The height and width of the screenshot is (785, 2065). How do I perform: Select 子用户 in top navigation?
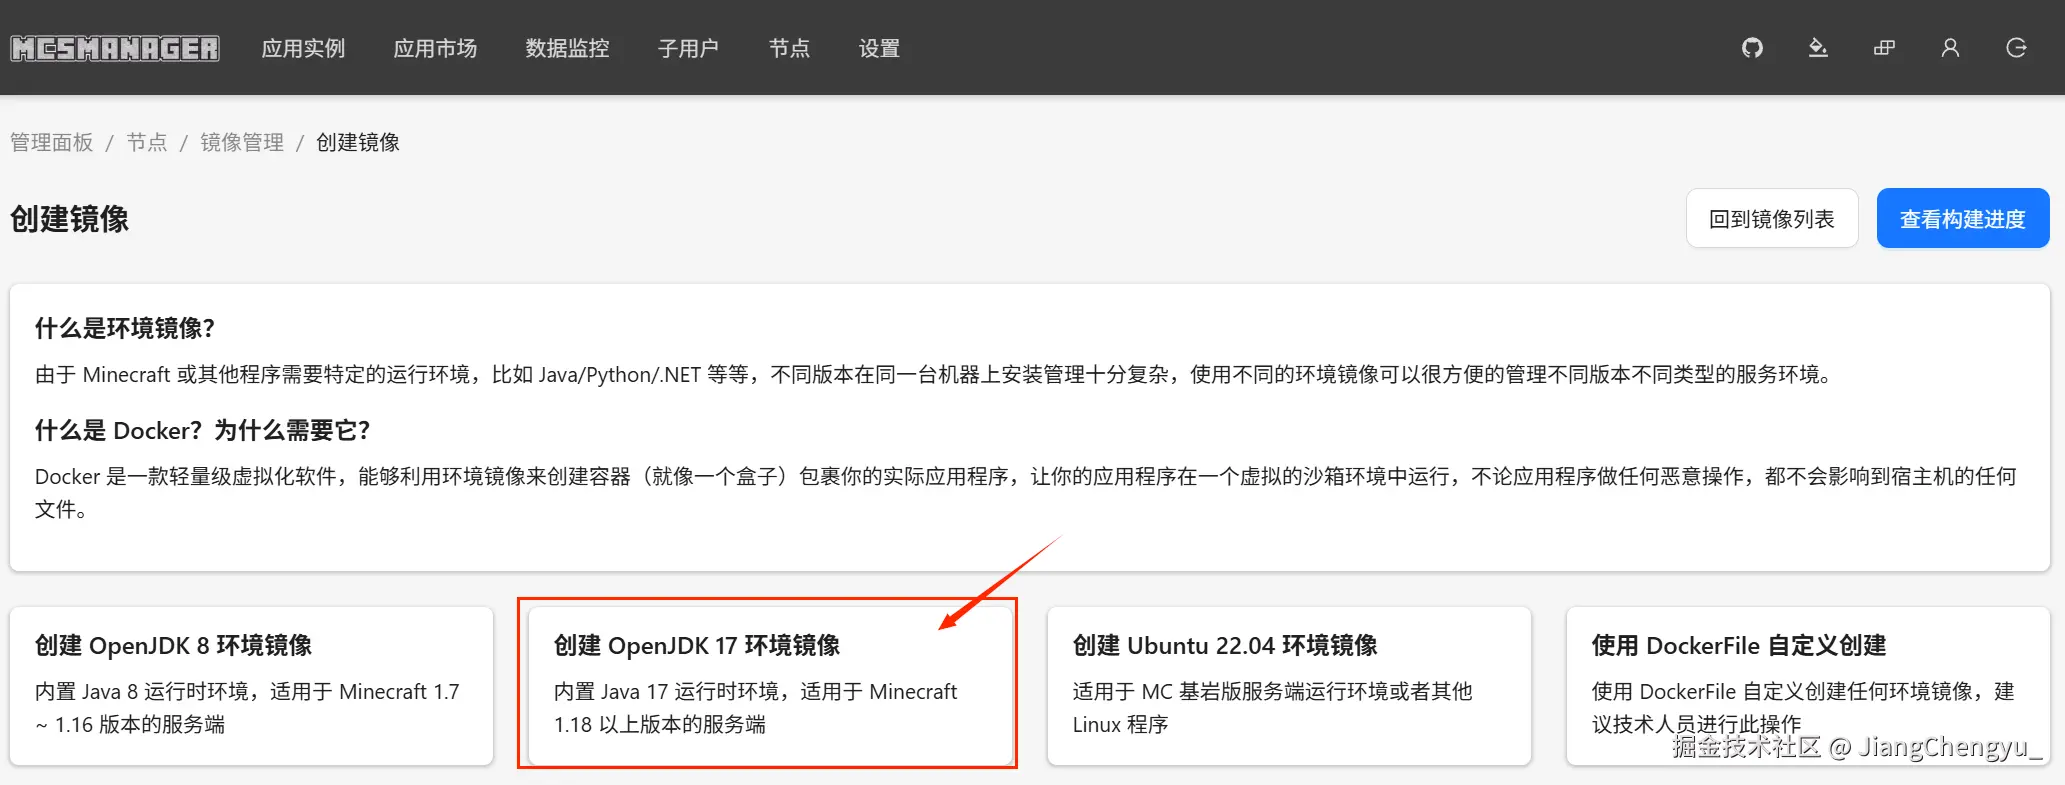688,48
